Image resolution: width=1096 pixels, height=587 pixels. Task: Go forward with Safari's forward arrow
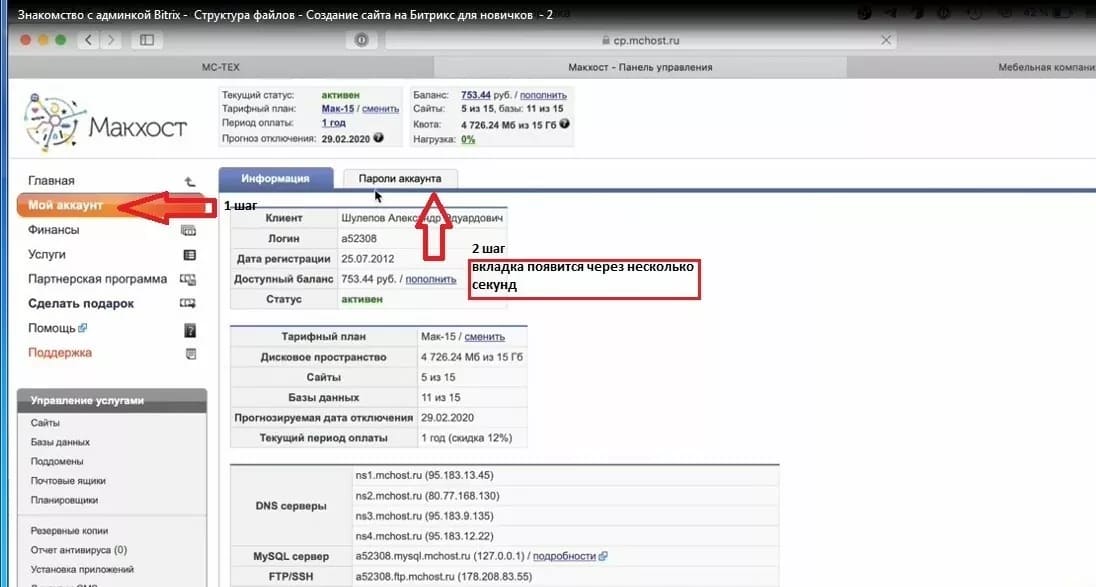(110, 40)
